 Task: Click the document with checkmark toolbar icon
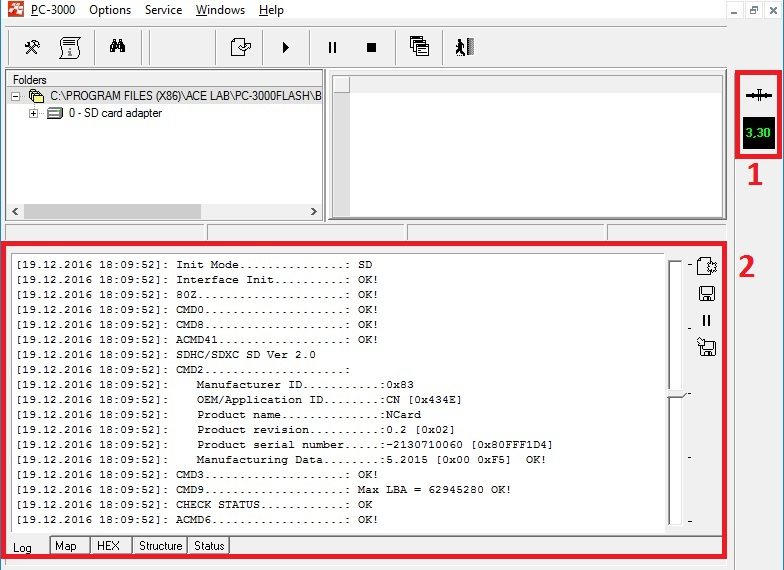[x=240, y=48]
